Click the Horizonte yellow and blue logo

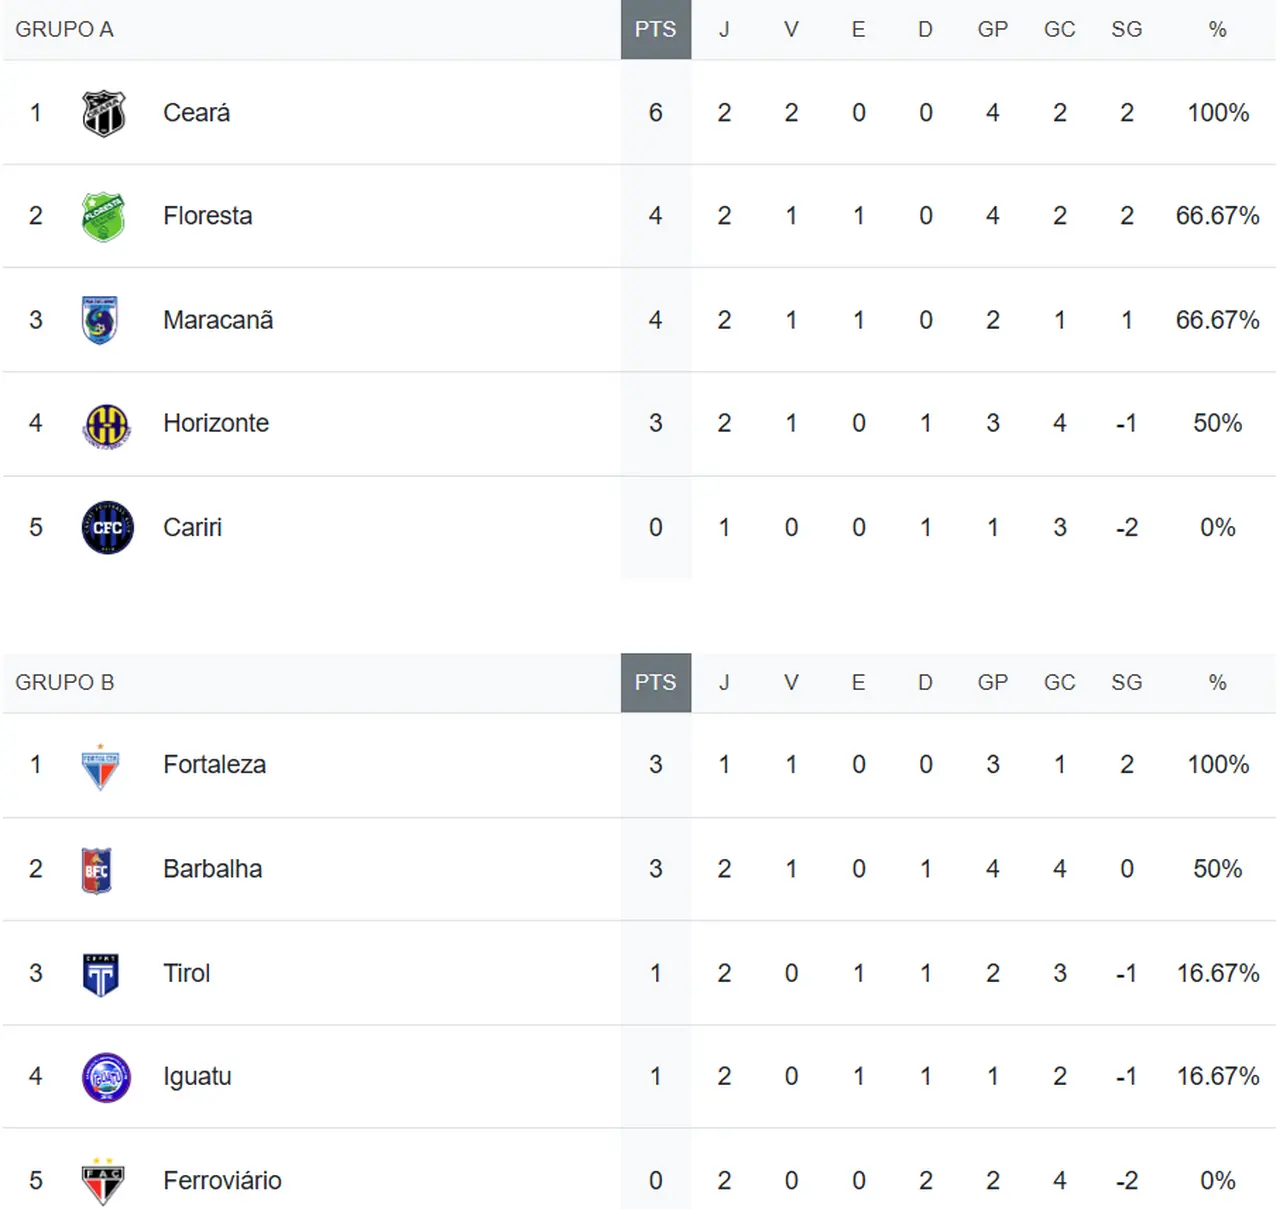[x=106, y=425]
